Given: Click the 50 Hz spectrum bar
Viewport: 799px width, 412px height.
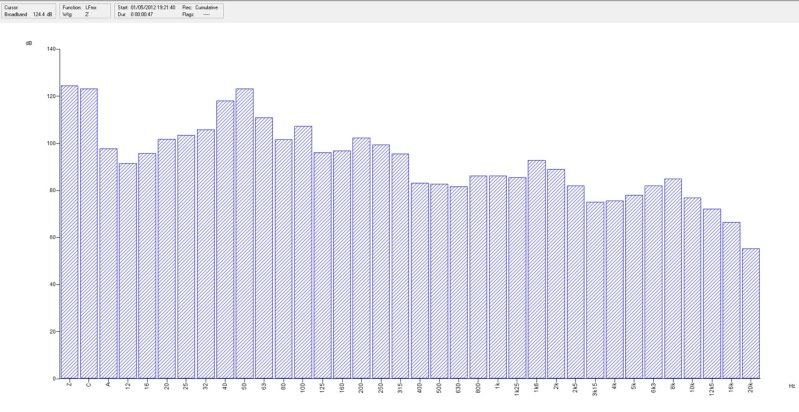Looking at the screenshot, I should 245,233.
